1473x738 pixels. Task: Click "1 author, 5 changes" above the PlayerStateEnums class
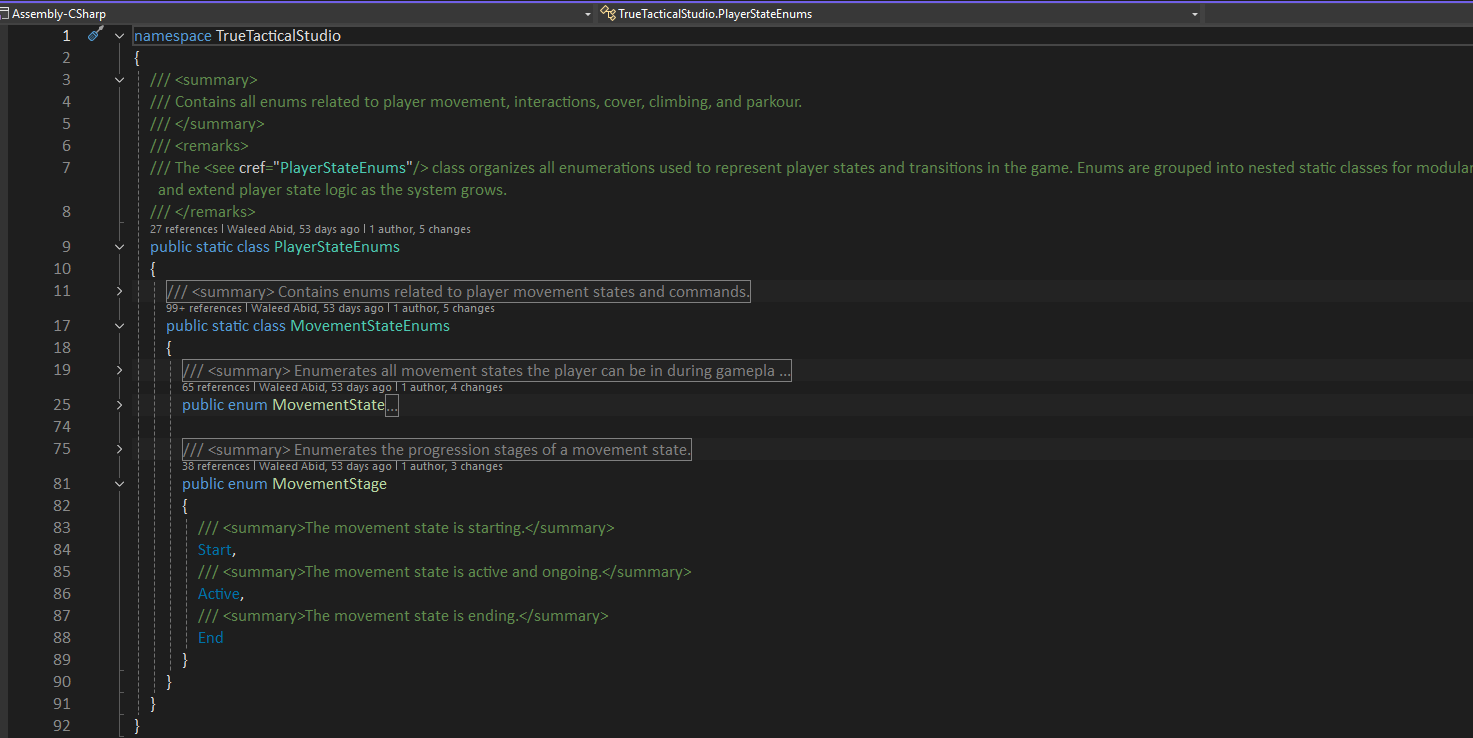(x=420, y=229)
